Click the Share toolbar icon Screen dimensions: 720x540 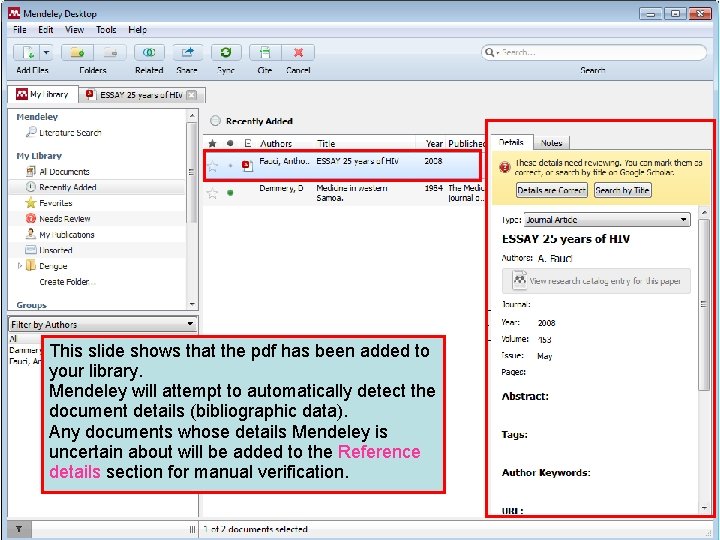pyautogui.click(x=187, y=53)
